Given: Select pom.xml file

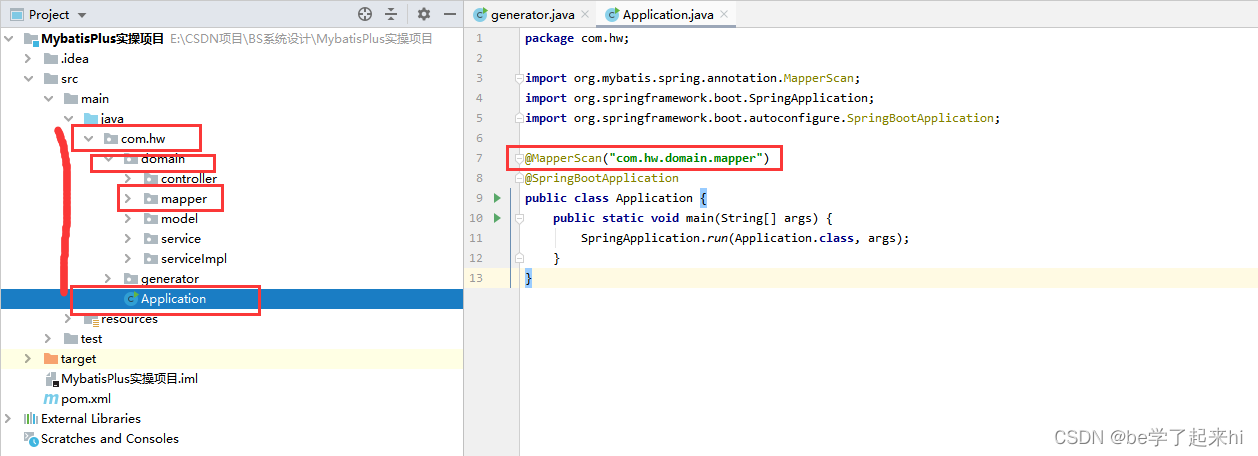Looking at the screenshot, I should click(x=84, y=399).
